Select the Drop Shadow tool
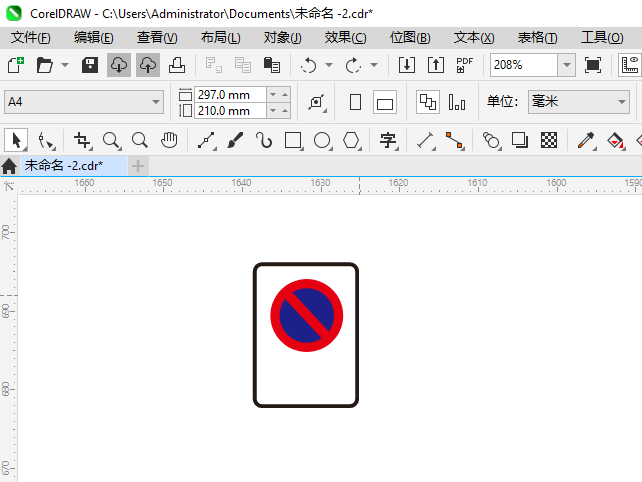The width and height of the screenshot is (642, 482). point(520,140)
